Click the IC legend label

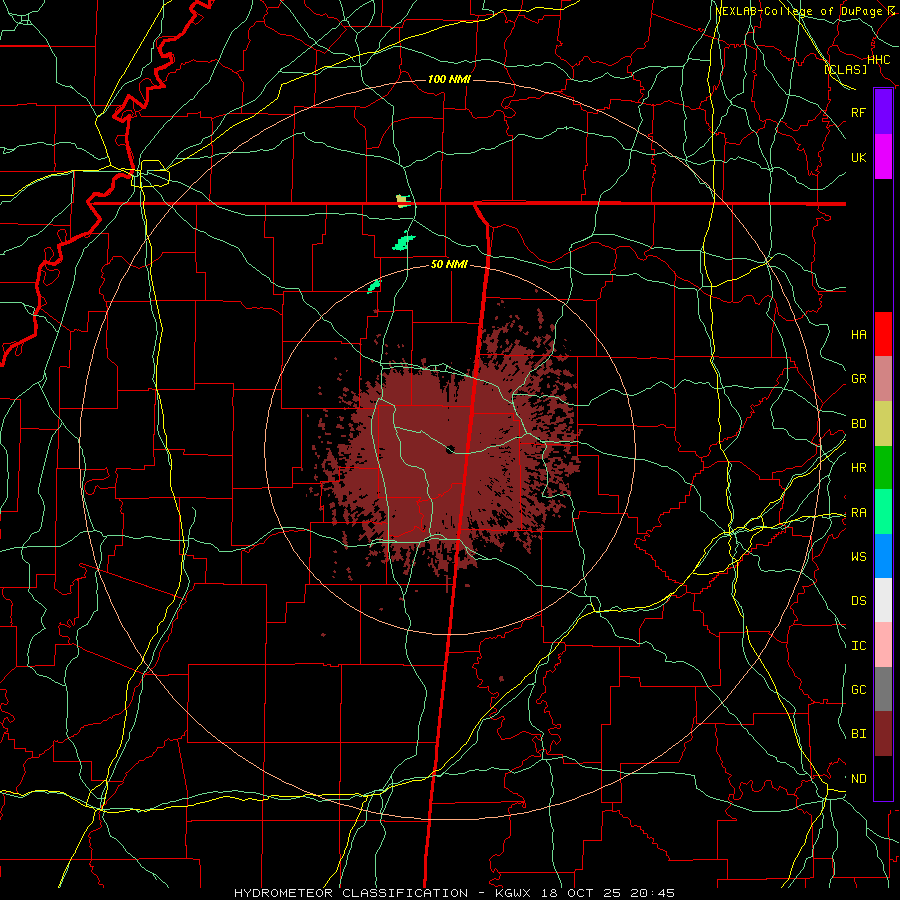(x=859, y=646)
